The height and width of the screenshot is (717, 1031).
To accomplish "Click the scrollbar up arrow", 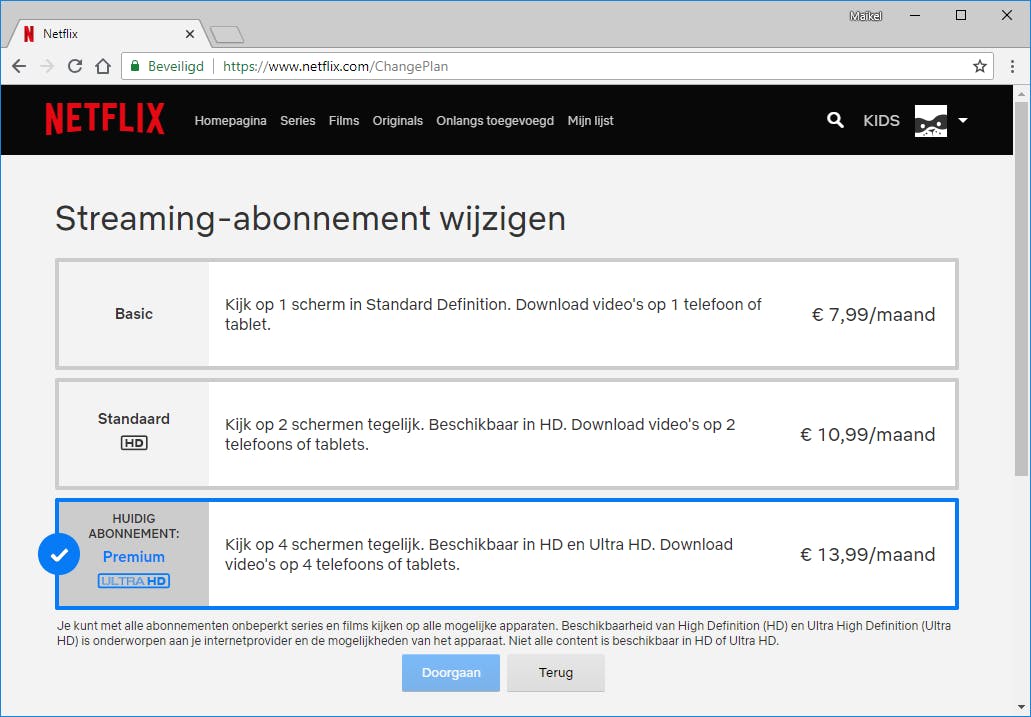I will (x=1021, y=94).
